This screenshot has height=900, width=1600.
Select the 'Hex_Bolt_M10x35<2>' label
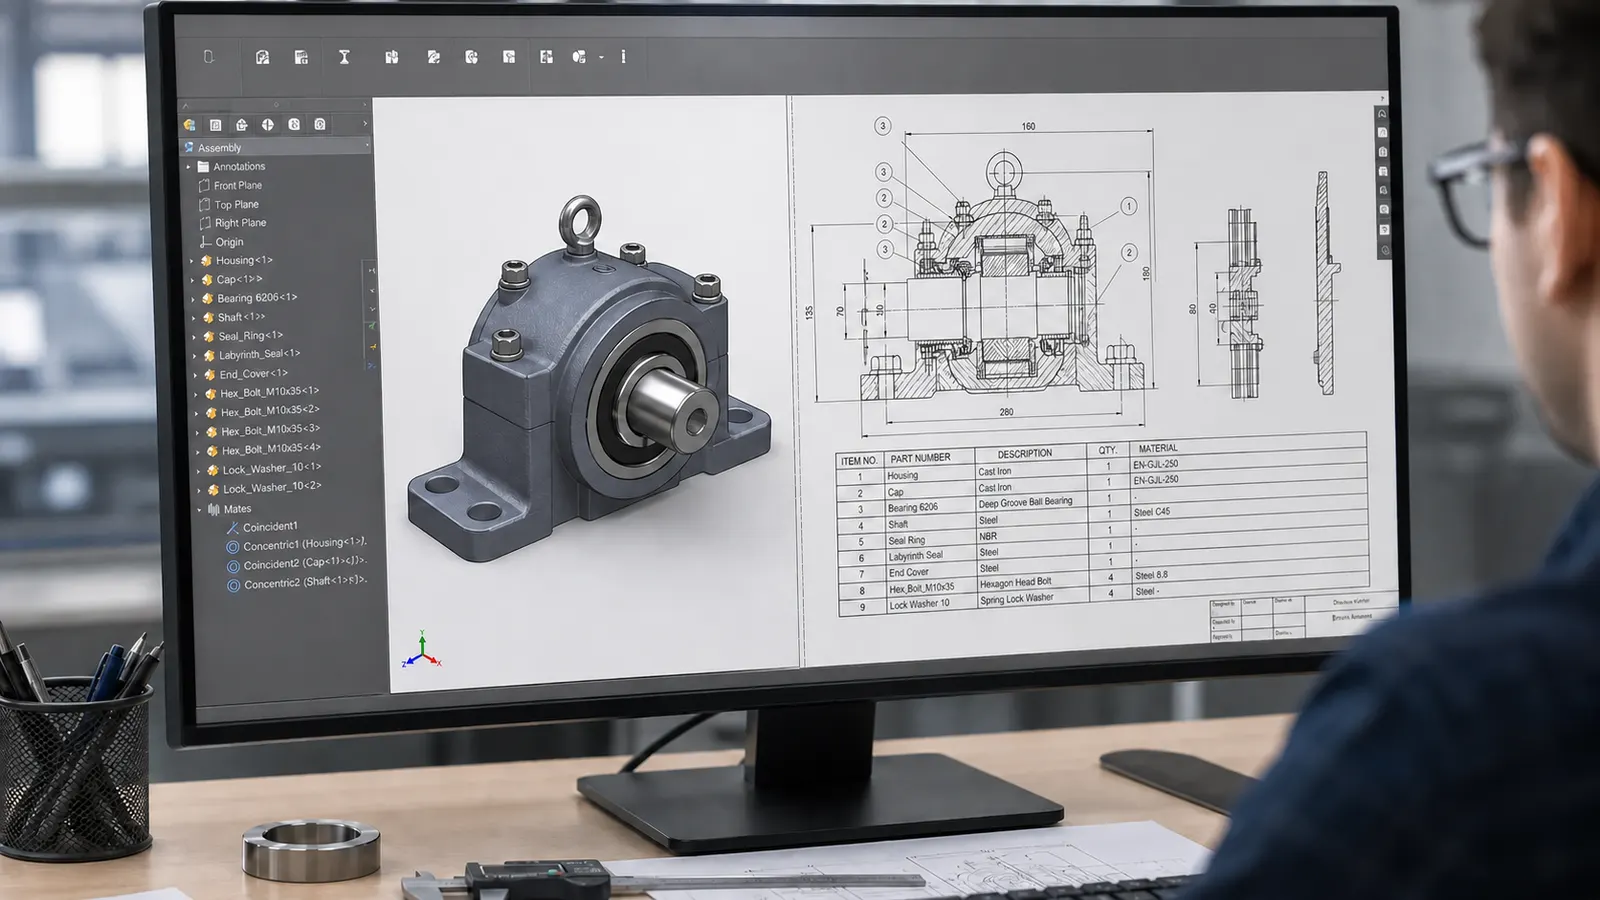(270, 410)
